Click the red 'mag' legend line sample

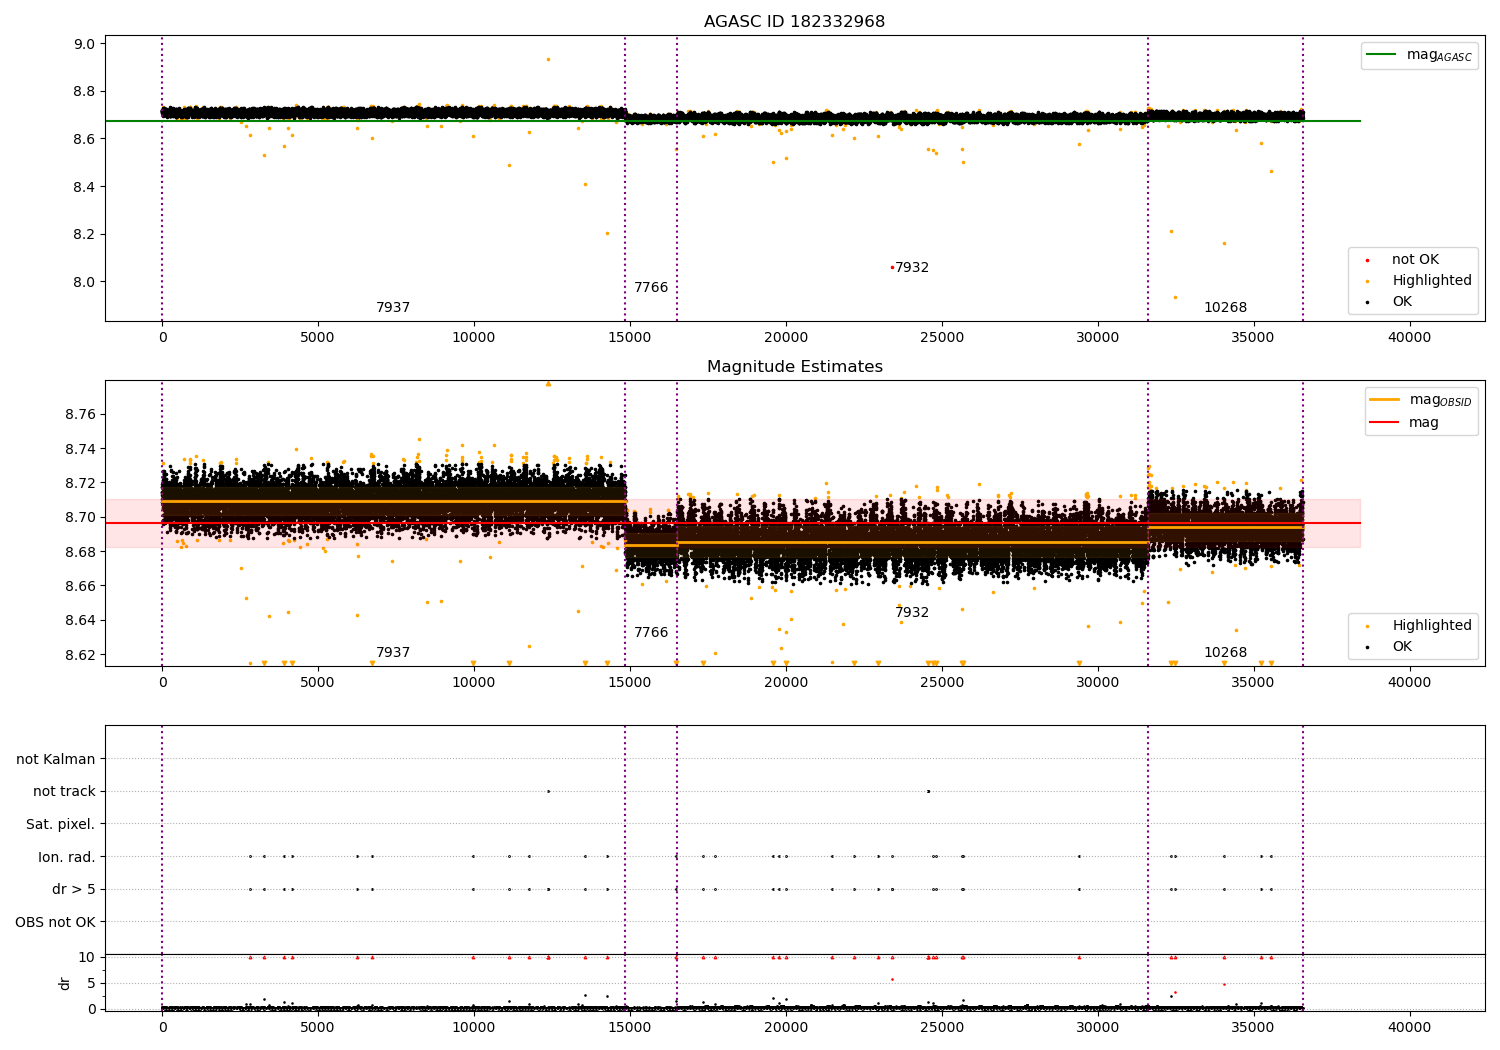tap(1385, 422)
